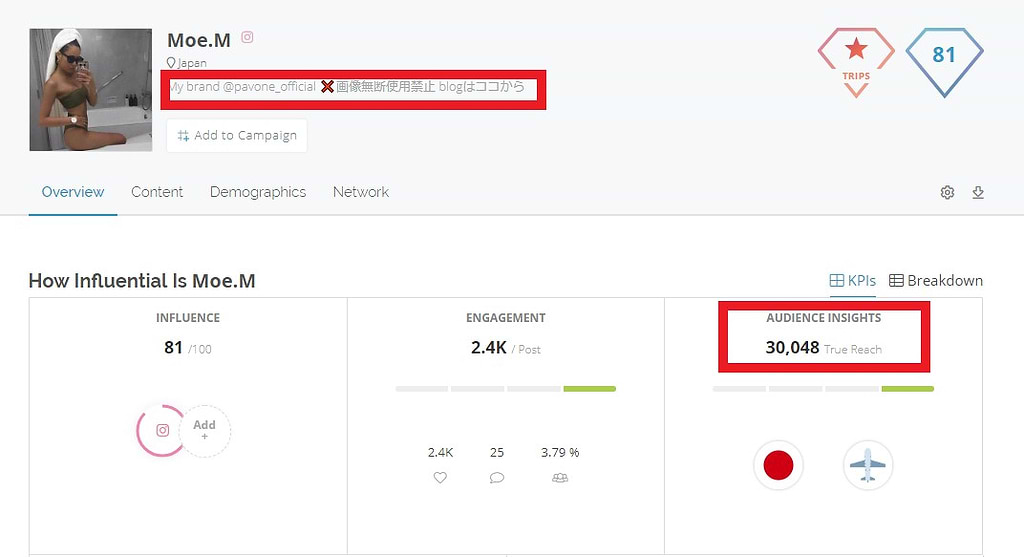Select the Overview tab
Screen dimensions: 1024x557
tap(73, 192)
